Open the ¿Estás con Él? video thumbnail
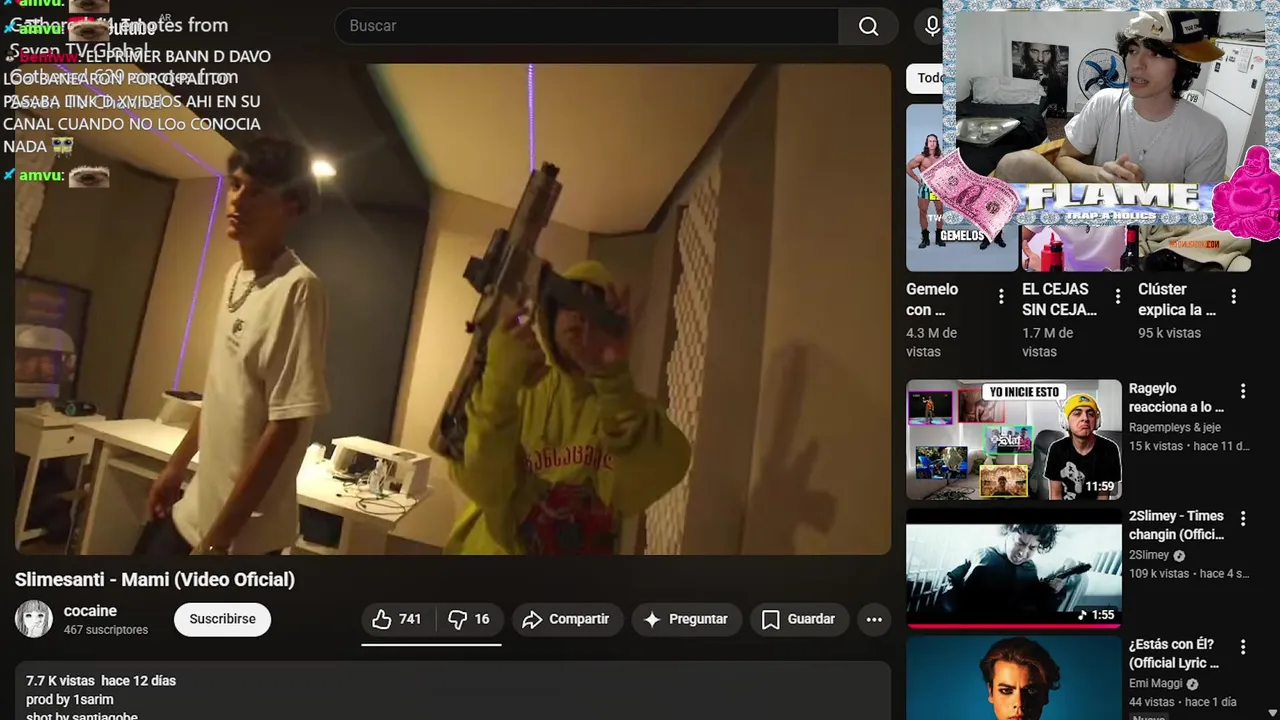 (1014, 678)
